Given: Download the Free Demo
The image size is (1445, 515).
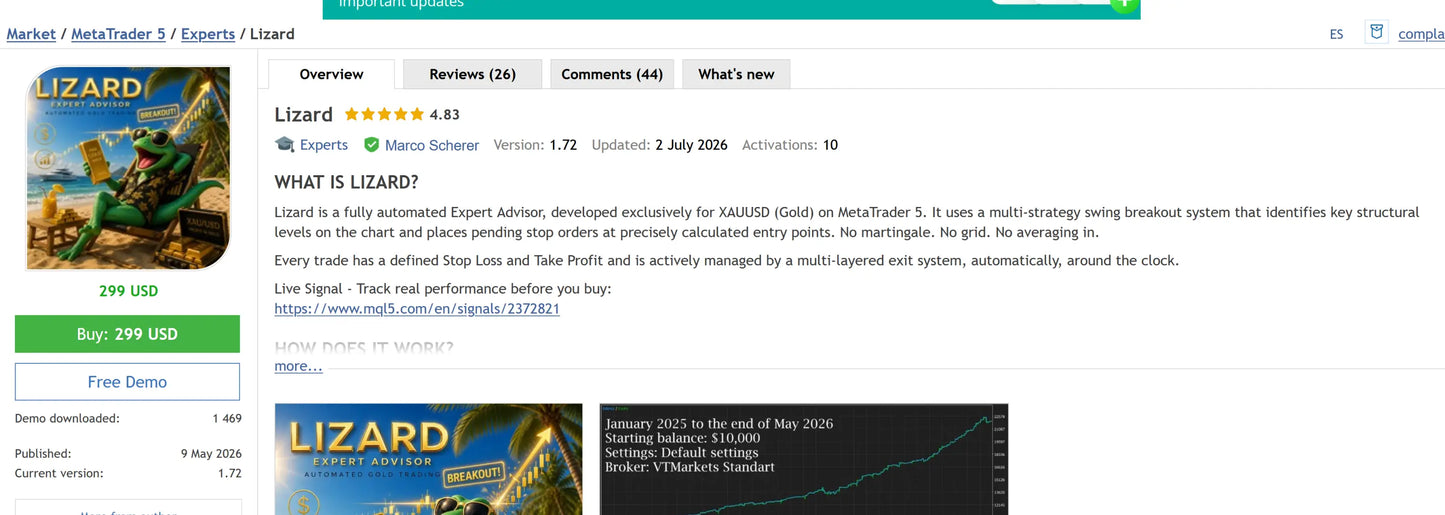Looking at the screenshot, I should (127, 382).
